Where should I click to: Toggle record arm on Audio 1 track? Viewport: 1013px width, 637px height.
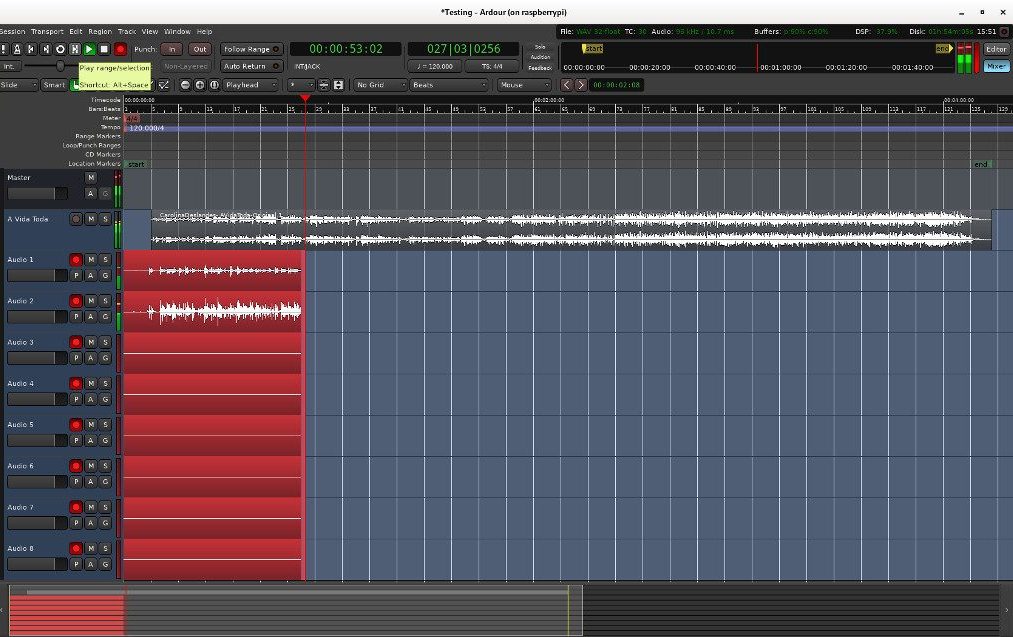coord(76,260)
